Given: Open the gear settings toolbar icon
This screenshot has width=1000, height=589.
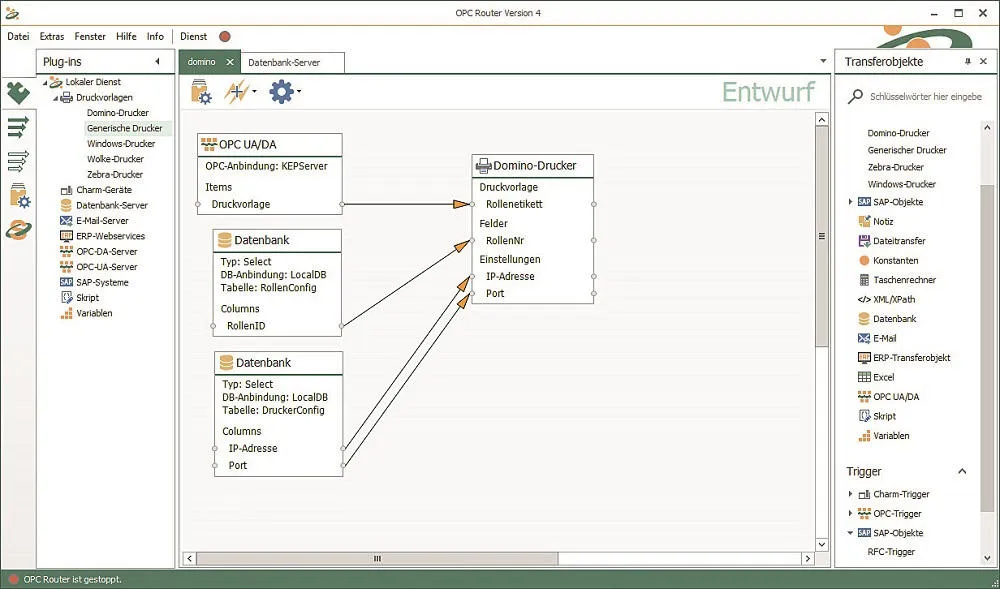Looking at the screenshot, I should [281, 92].
